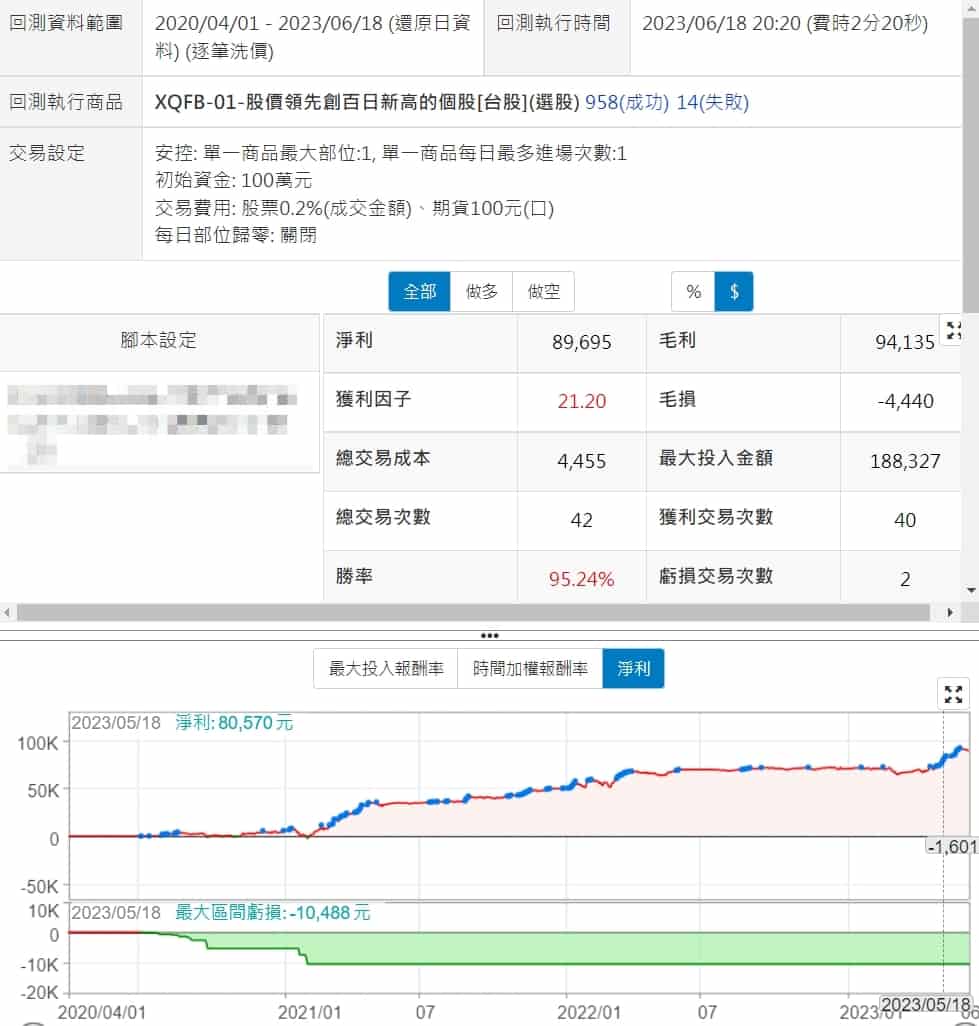Click the three-dot panel splitter handle

(x=489, y=635)
